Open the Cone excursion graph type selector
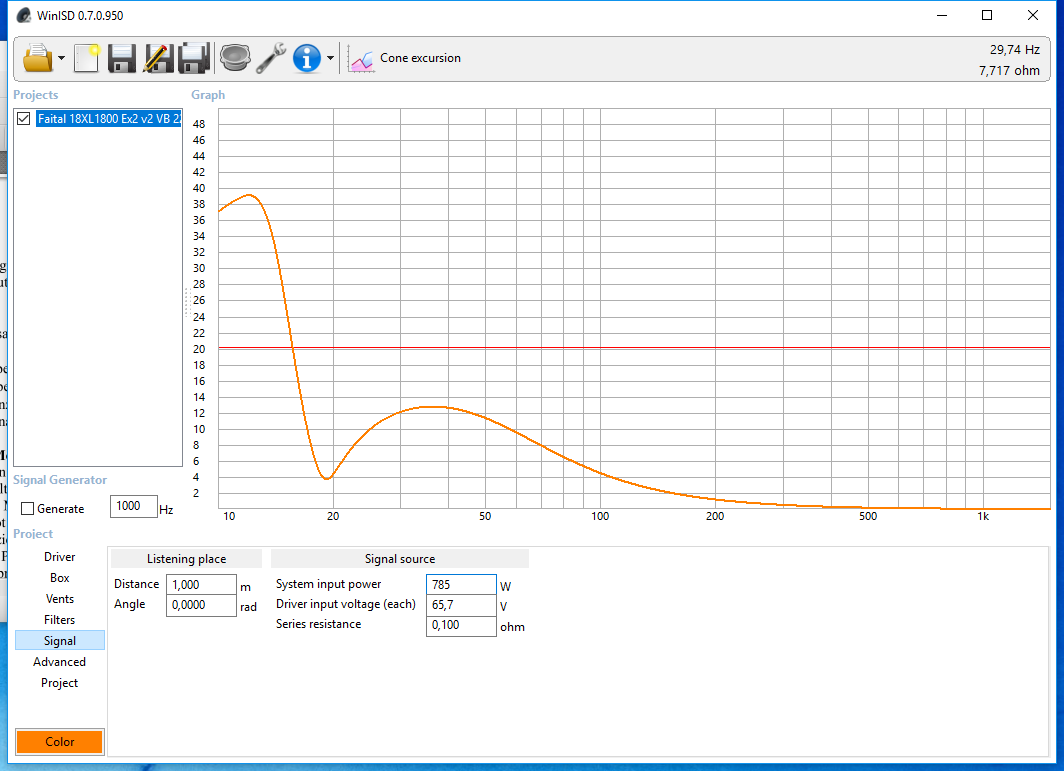 click(405, 58)
